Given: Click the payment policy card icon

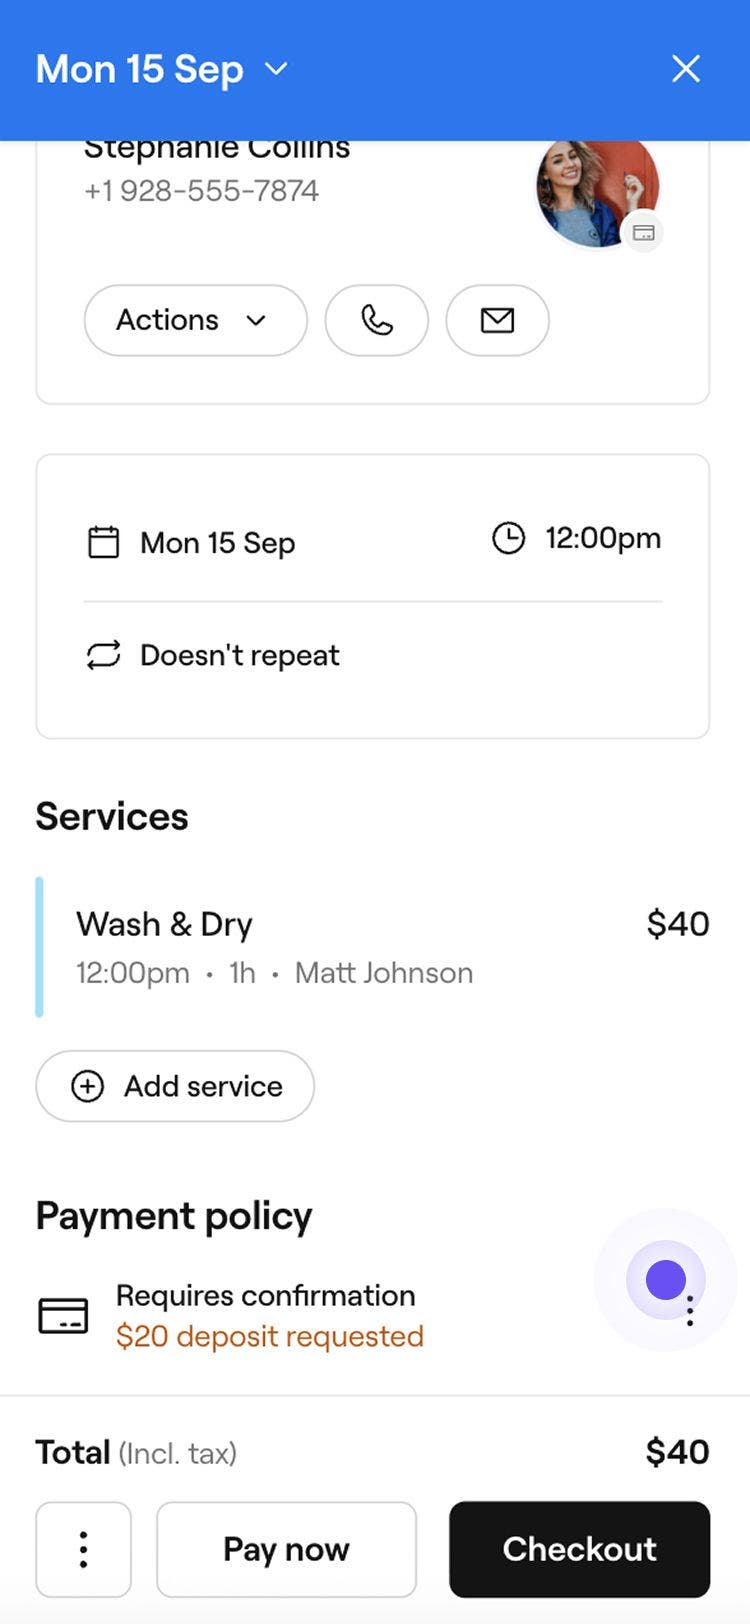Looking at the screenshot, I should (x=63, y=1316).
